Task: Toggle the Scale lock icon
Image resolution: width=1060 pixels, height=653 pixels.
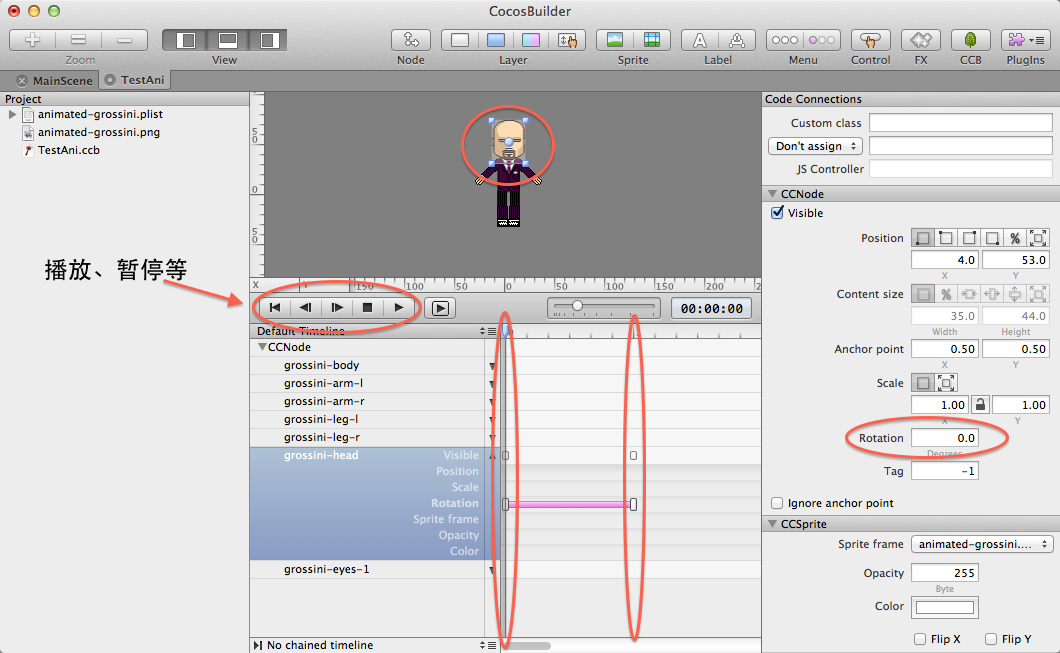Action: [980, 405]
